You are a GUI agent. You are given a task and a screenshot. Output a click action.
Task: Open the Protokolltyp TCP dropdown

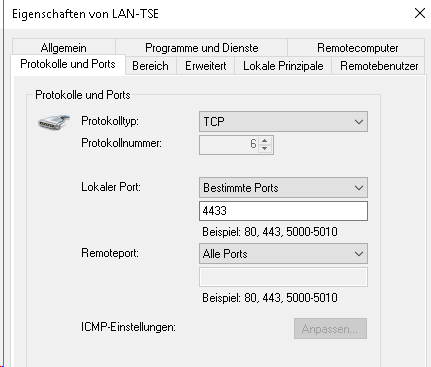[283, 122]
